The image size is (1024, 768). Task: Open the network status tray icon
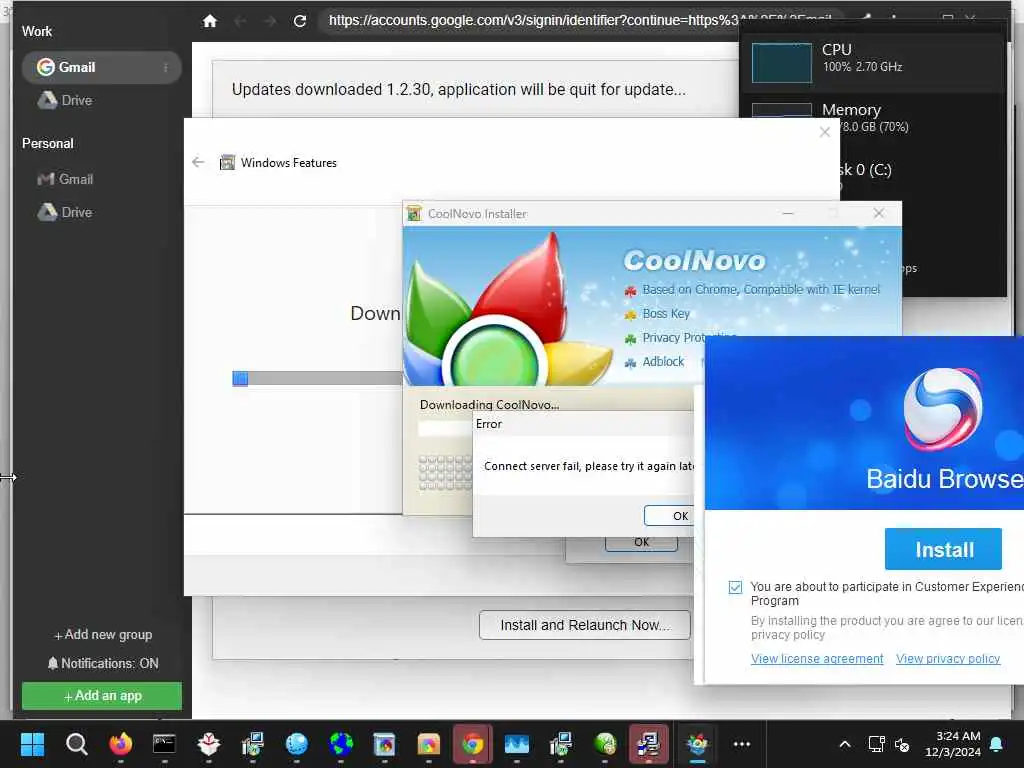click(876, 744)
